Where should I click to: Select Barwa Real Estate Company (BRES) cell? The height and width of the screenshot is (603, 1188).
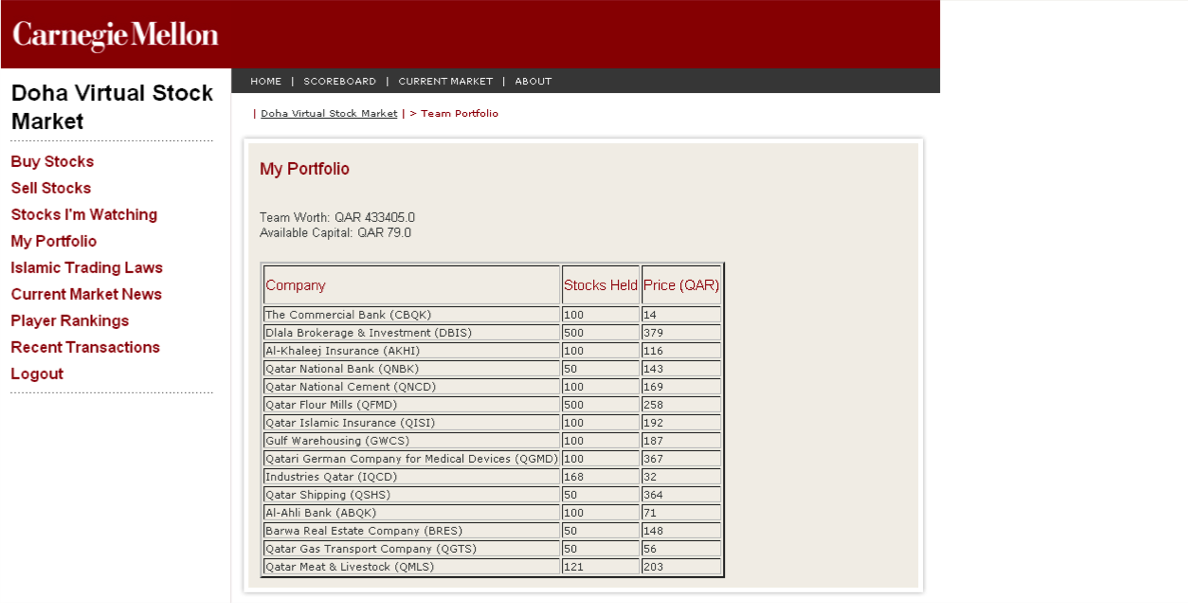411,530
